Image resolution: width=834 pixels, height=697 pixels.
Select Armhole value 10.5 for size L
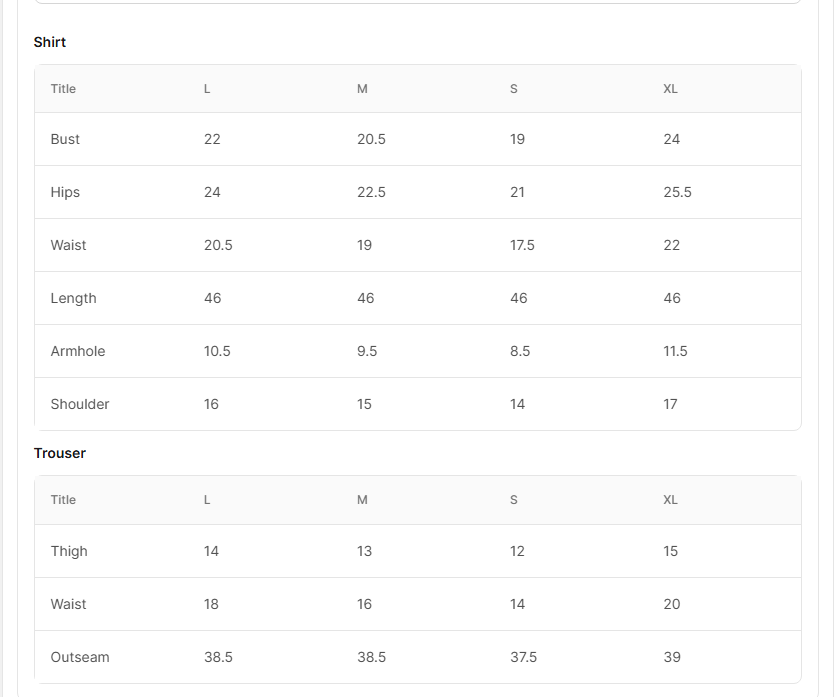pyautogui.click(x=217, y=351)
